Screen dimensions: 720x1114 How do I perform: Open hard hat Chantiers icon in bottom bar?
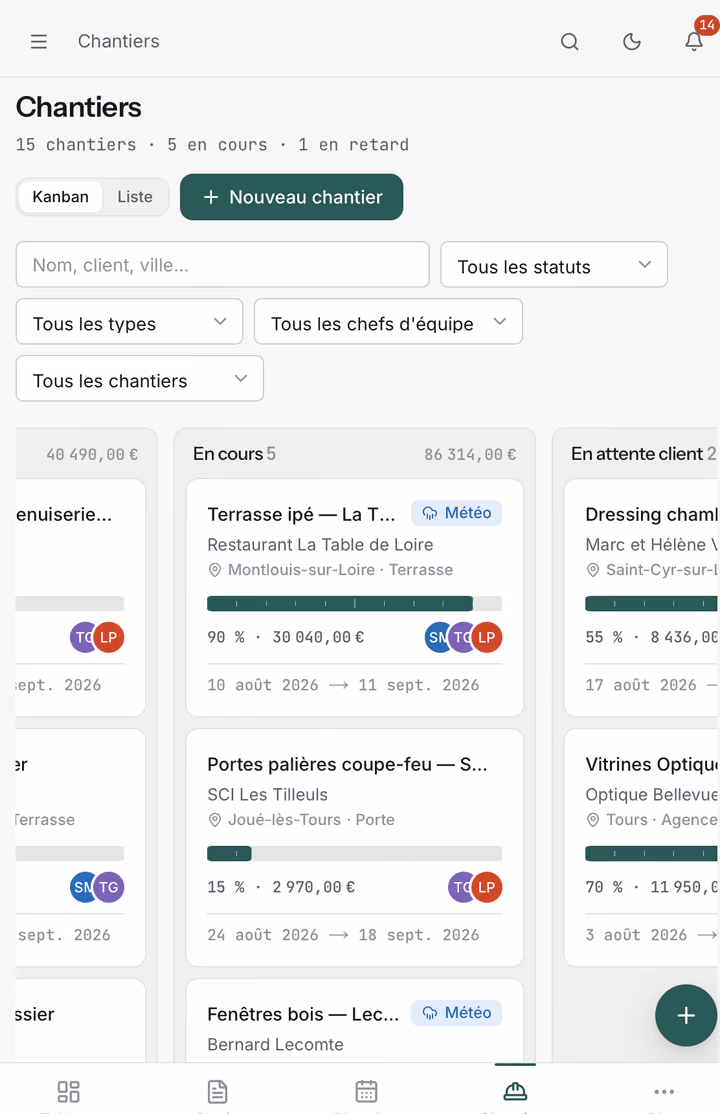(x=515, y=1091)
